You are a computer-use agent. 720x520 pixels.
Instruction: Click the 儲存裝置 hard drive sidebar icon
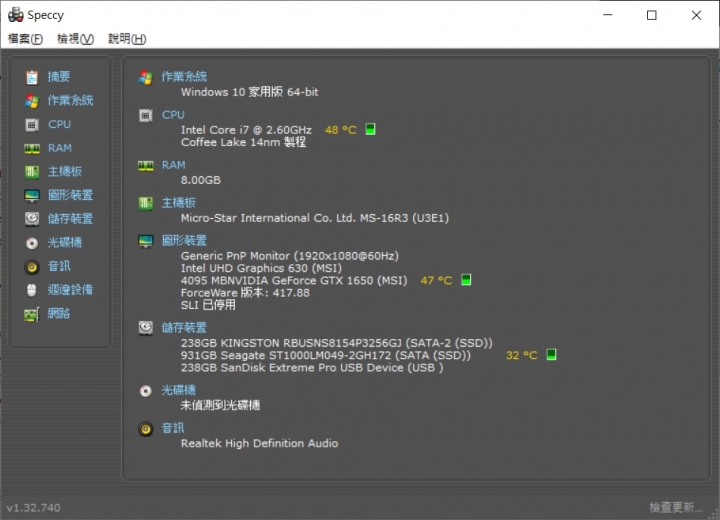click(x=32, y=219)
